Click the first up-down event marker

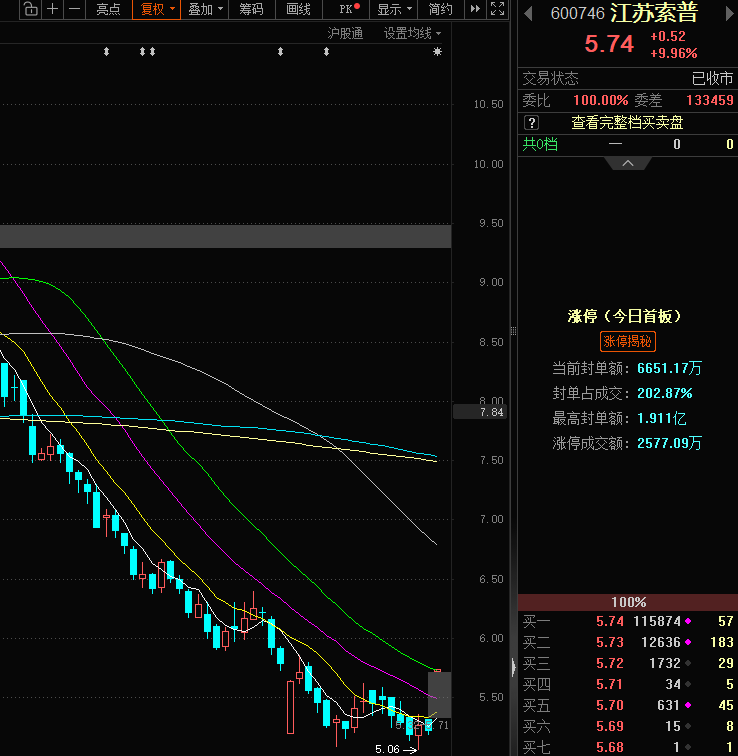pyautogui.click(x=107, y=52)
